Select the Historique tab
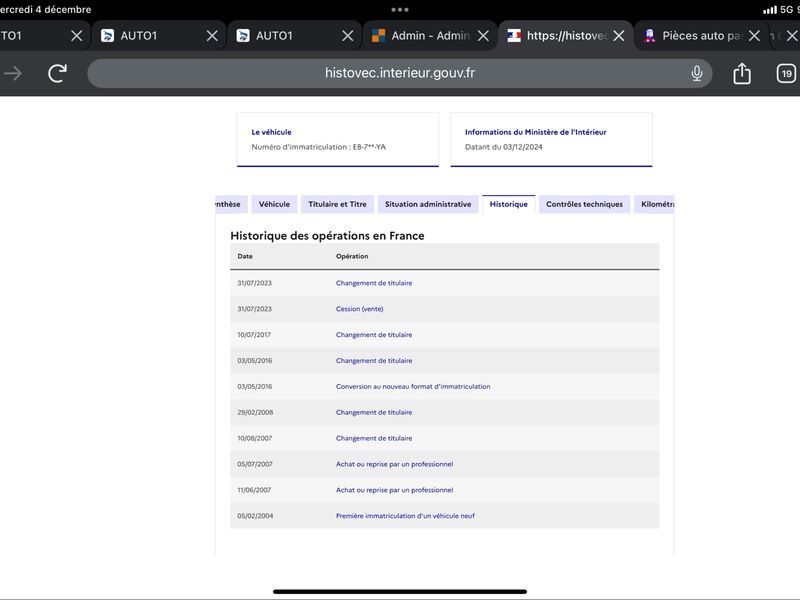800x600 pixels. tap(509, 204)
